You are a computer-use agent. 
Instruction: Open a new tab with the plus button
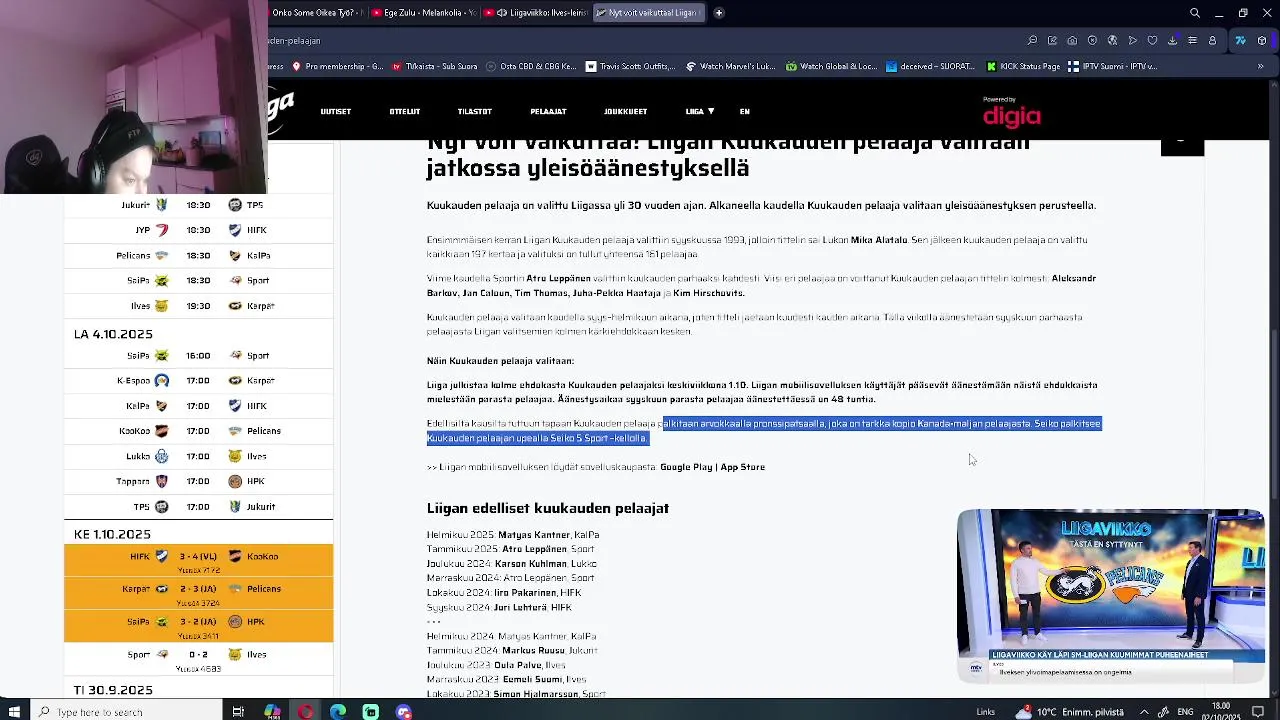coord(718,13)
